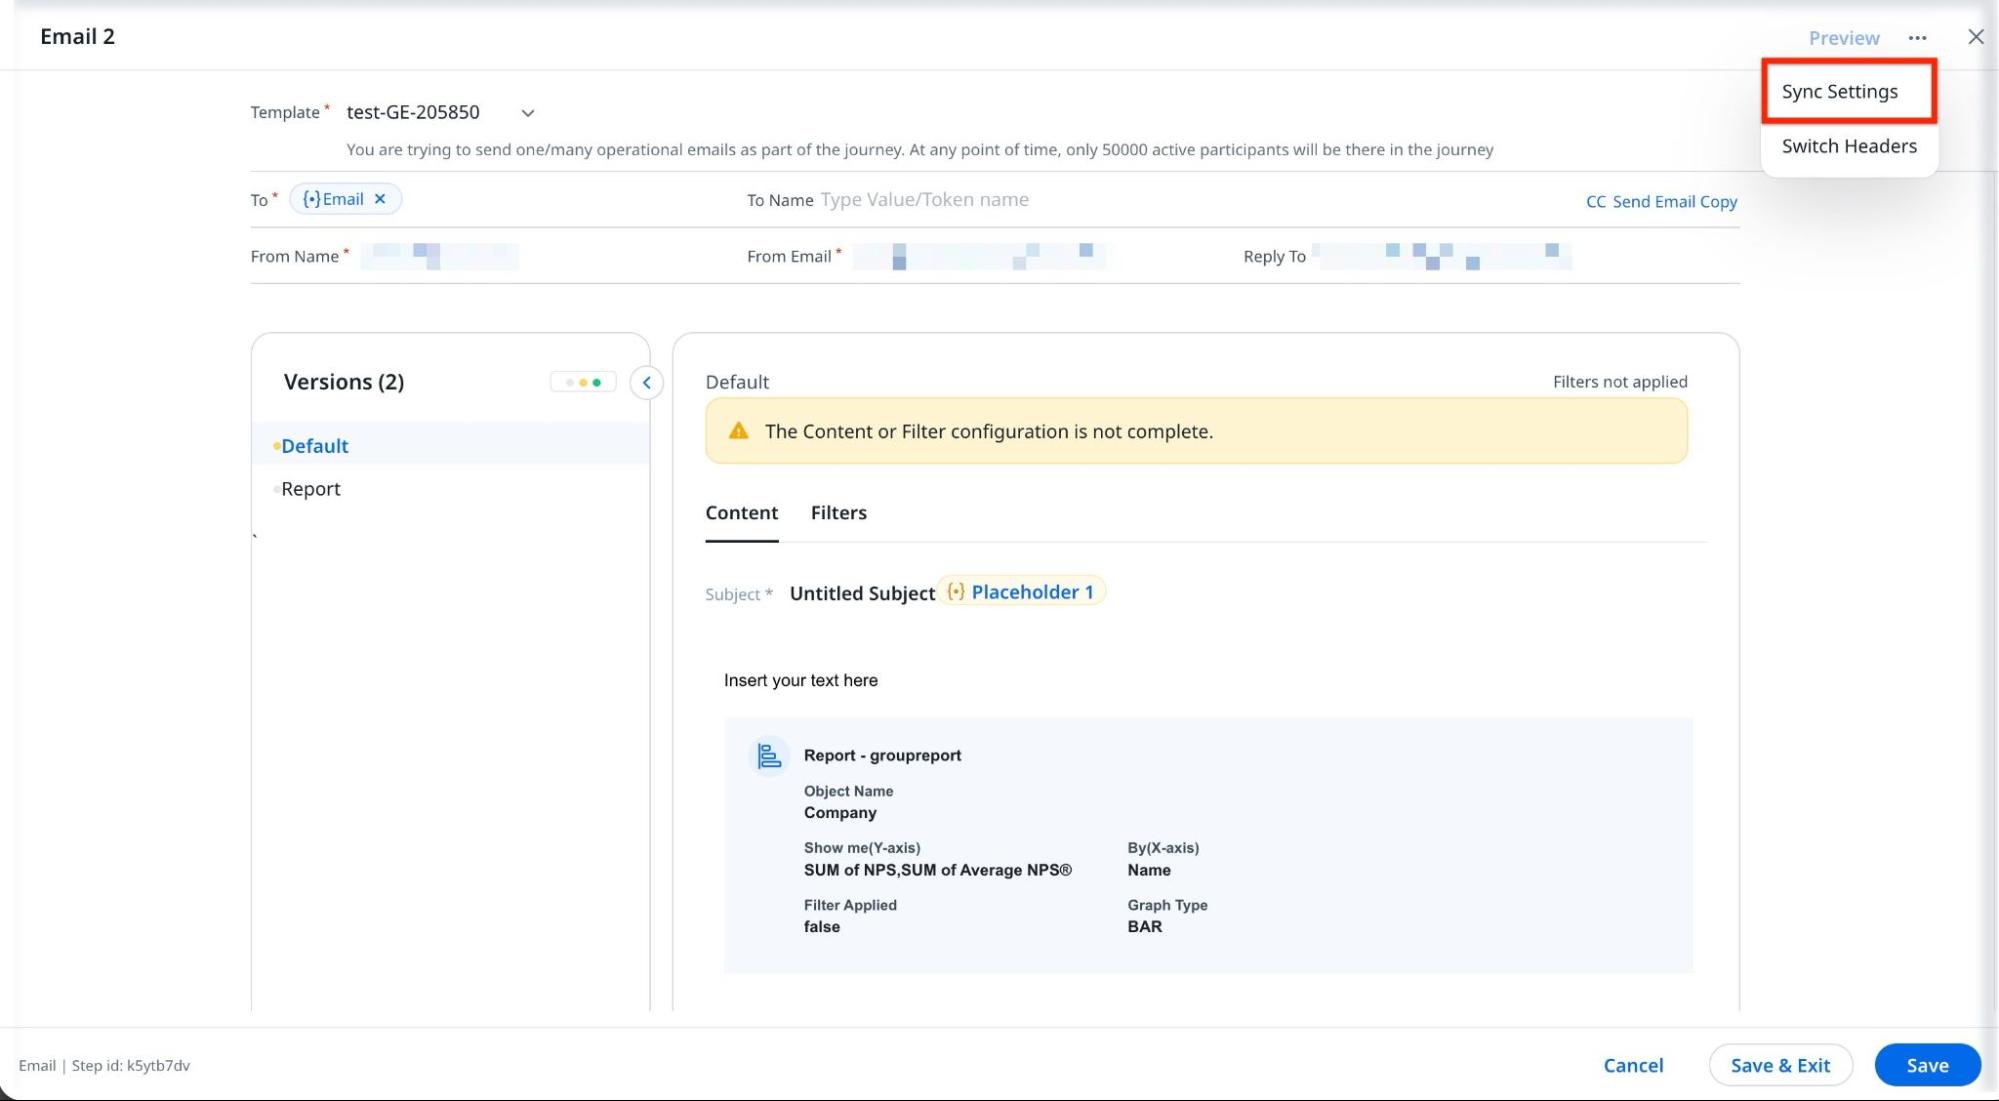The image size is (1999, 1101).
Task: Click the bar chart report icon
Action: click(x=768, y=756)
